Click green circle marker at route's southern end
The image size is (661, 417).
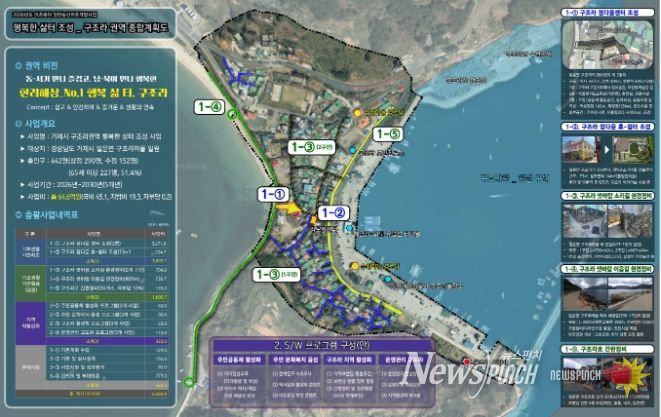tap(189, 382)
